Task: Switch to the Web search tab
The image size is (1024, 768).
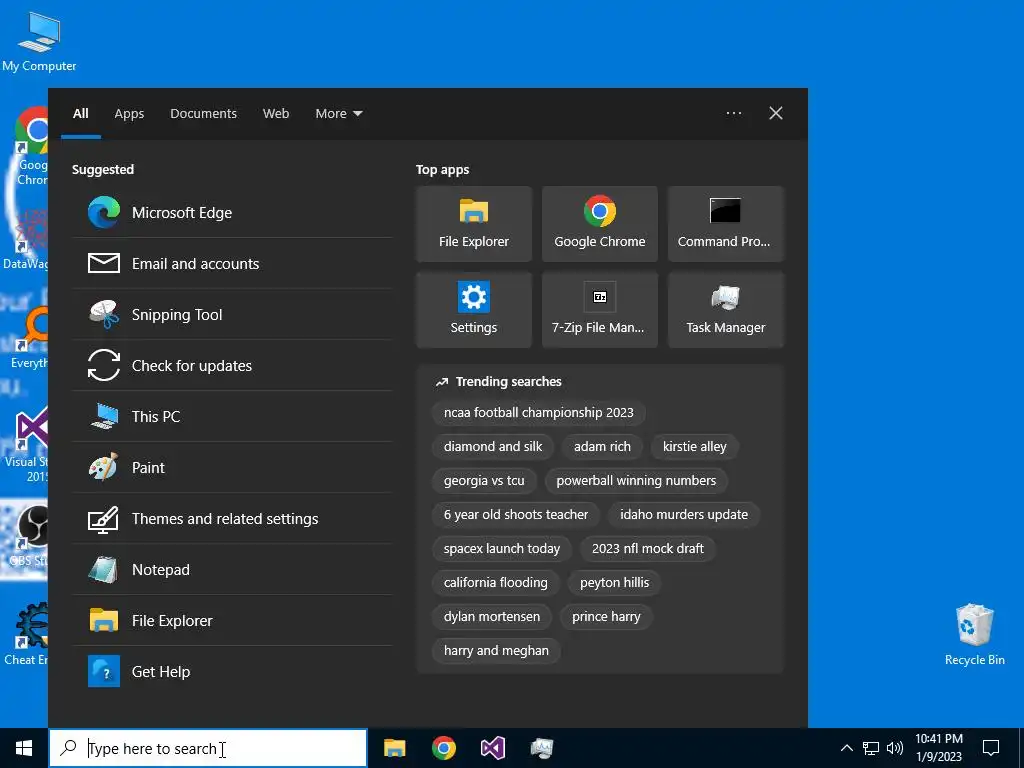Action: (276, 114)
